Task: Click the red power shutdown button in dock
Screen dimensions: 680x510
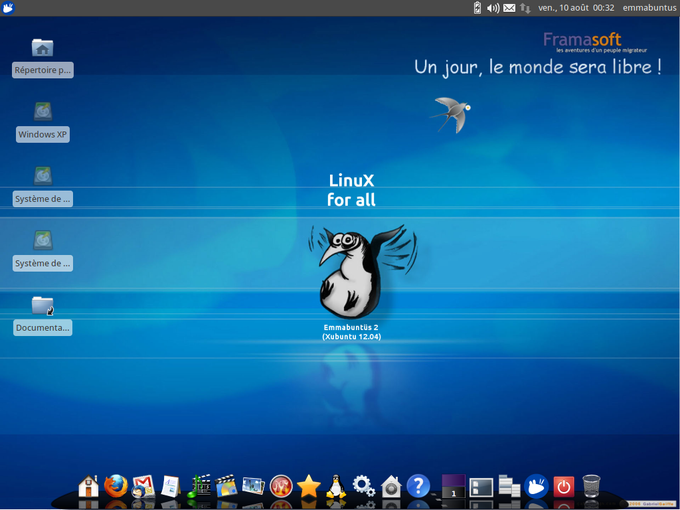Action: pos(564,487)
